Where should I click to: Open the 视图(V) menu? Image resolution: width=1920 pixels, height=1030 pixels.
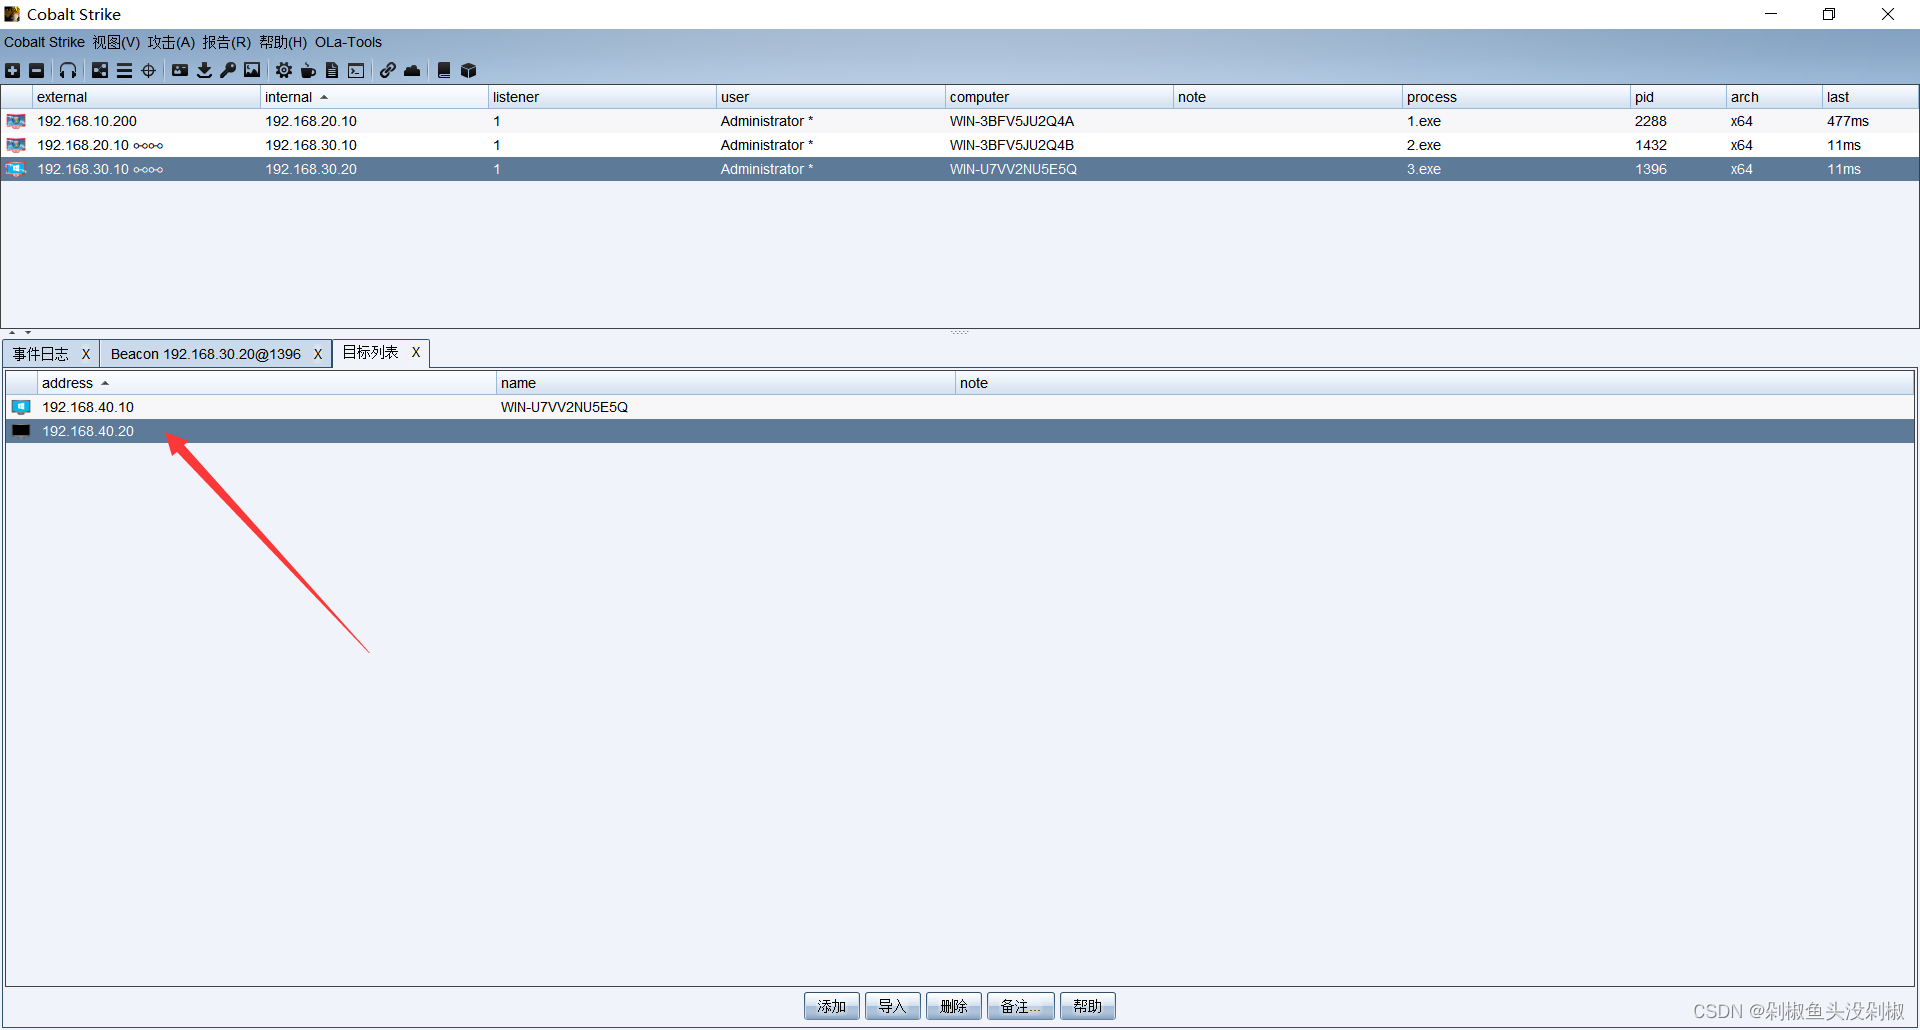(116, 42)
